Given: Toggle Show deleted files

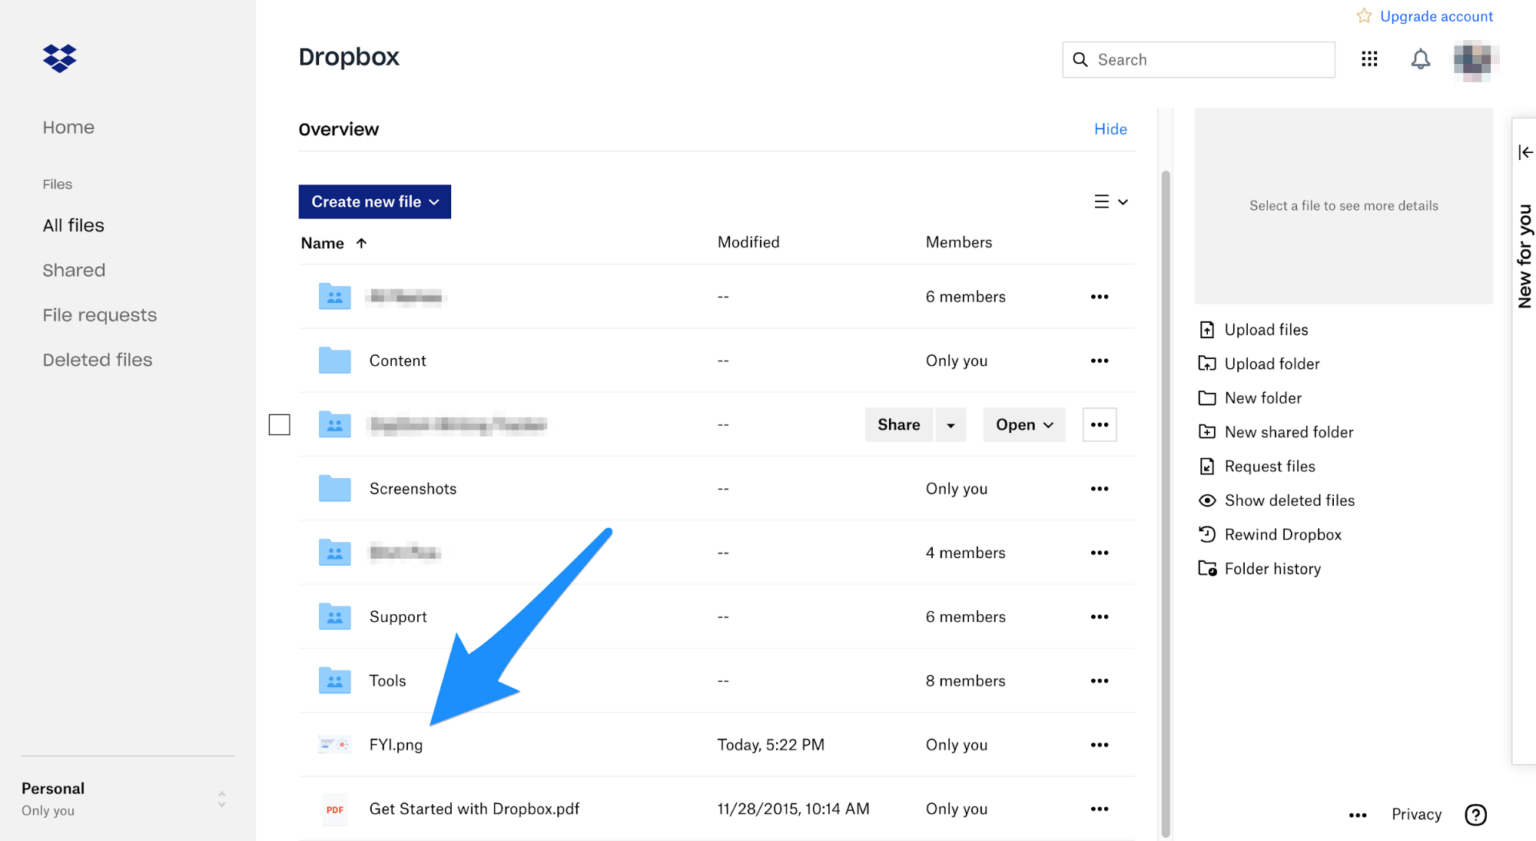Looking at the screenshot, I should [1277, 500].
